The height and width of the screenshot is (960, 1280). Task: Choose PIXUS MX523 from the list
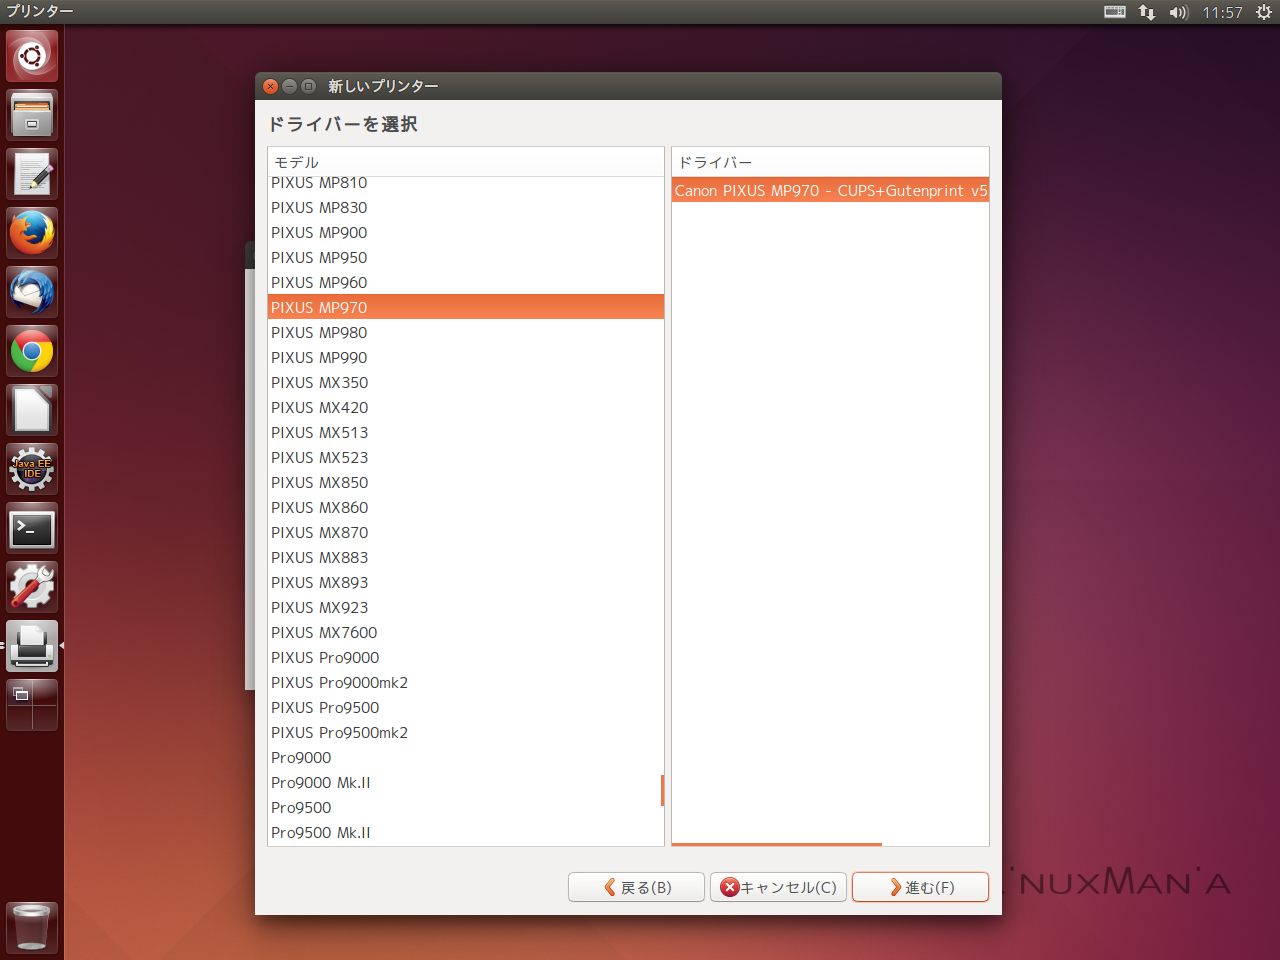(x=466, y=457)
